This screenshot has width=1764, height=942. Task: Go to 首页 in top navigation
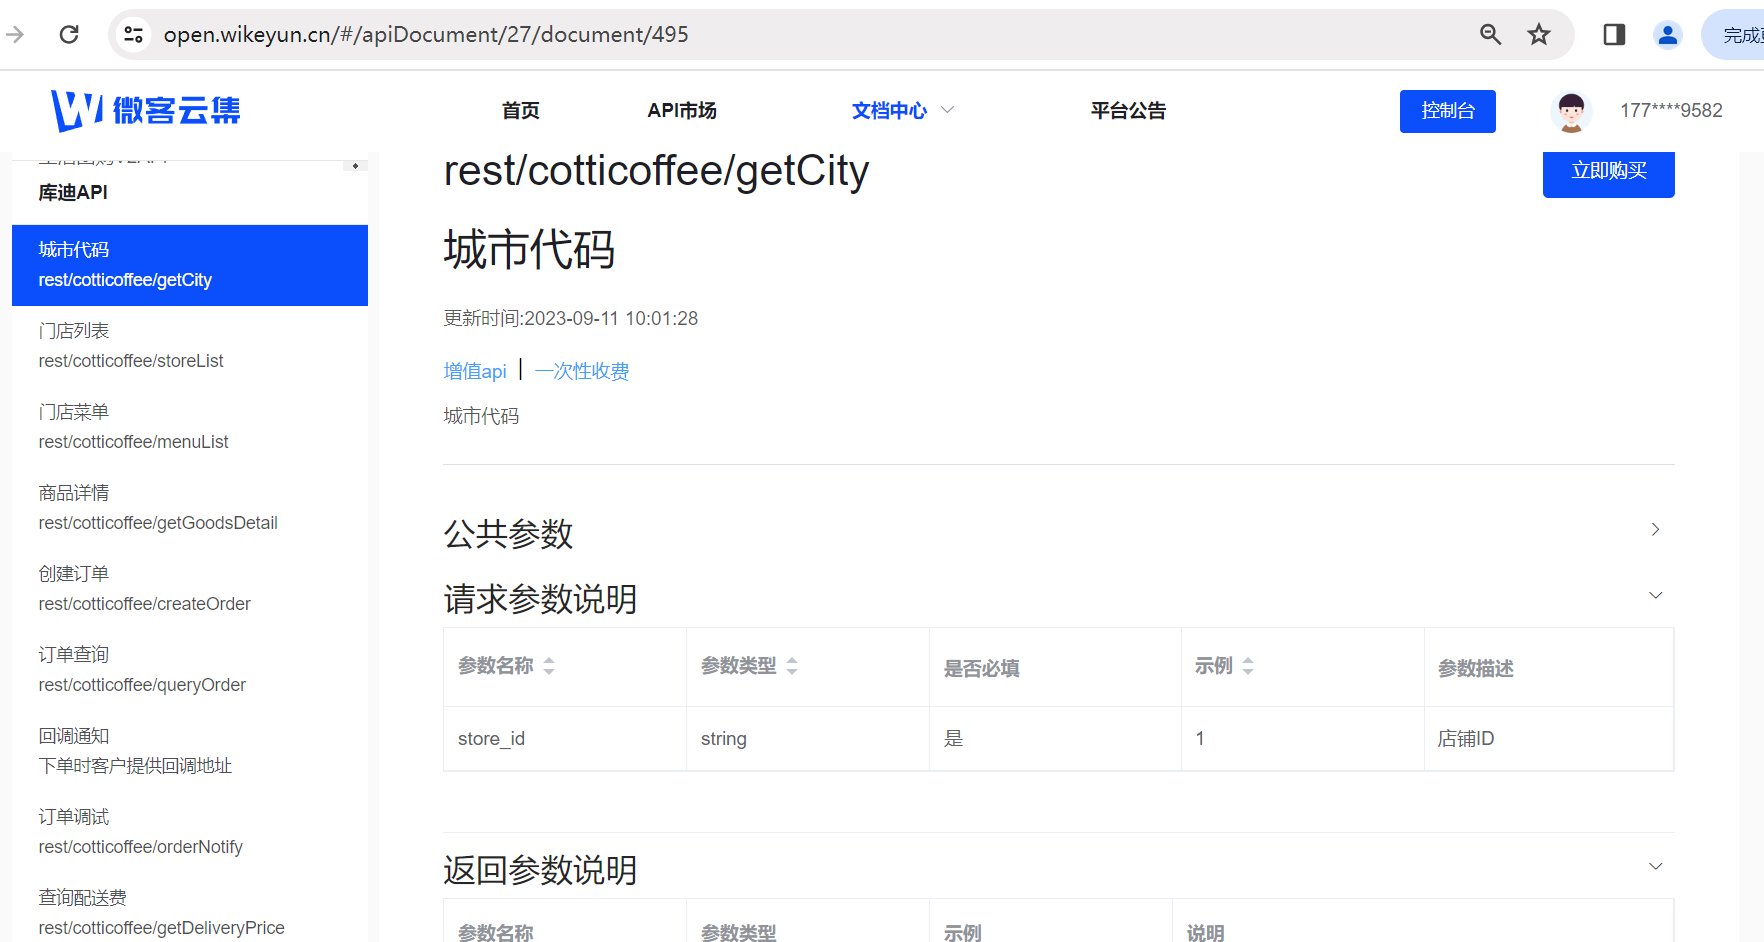point(520,111)
